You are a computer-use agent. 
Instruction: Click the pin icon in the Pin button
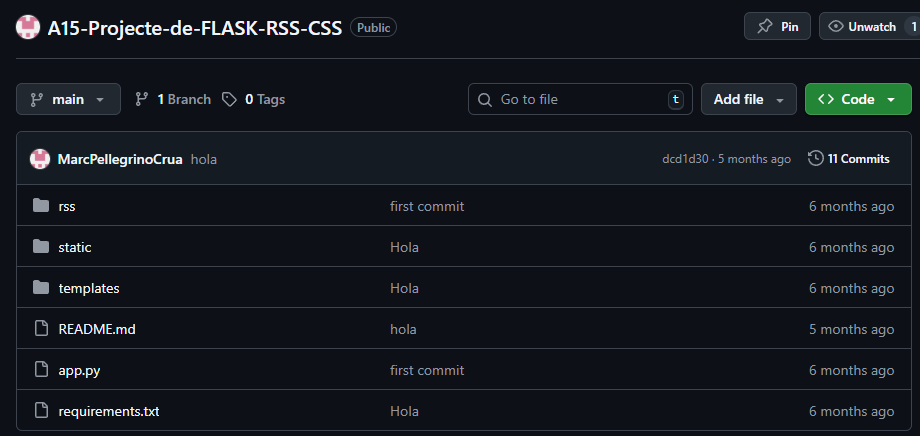(765, 26)
